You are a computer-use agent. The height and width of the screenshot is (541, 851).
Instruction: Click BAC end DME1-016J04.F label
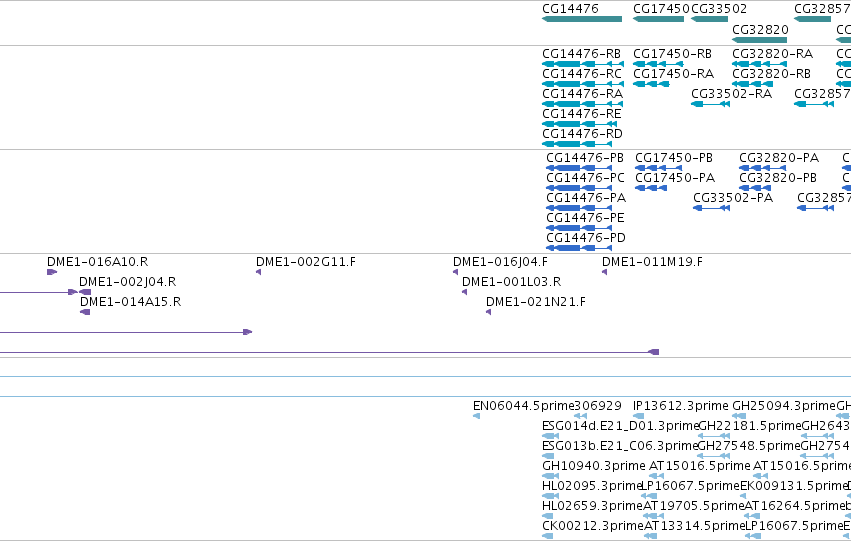tap(500, 262)
